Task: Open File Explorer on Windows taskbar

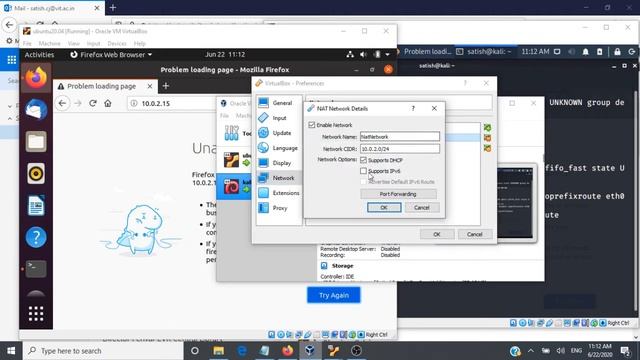Action: pyautogui.click(x=219, y=351)
